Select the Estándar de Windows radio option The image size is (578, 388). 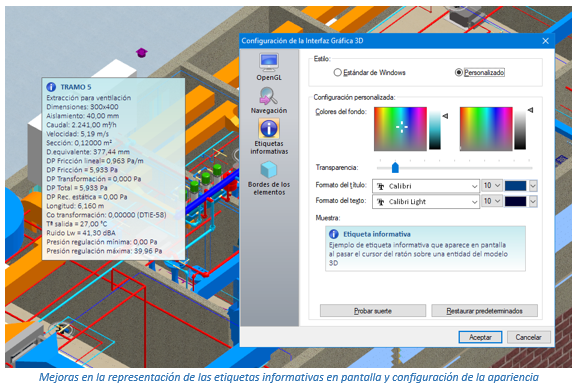tap(337, 73)
